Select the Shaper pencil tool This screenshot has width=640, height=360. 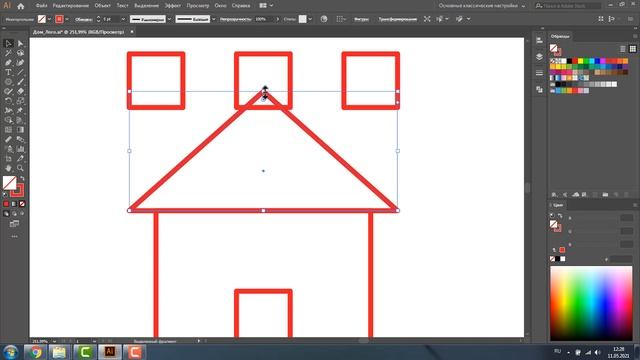[8, 91]
